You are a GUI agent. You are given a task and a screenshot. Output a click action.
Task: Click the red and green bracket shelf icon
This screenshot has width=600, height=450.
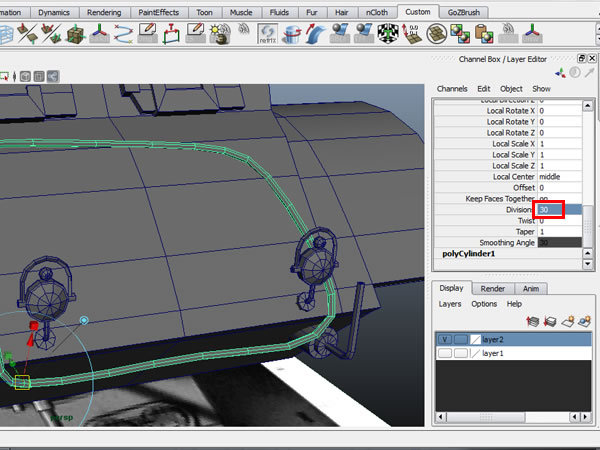pyautogui.click(x=171, y=34)
